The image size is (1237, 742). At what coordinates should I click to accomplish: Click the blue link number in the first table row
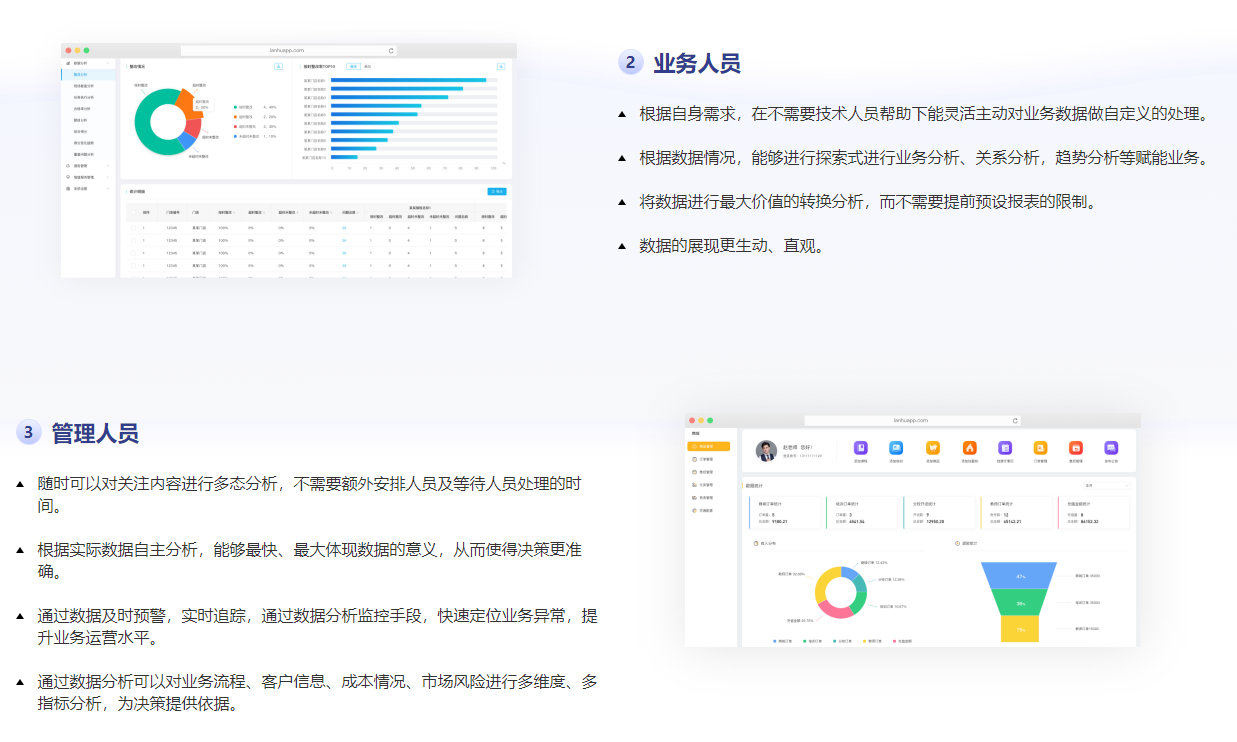[x=344, y=228]
